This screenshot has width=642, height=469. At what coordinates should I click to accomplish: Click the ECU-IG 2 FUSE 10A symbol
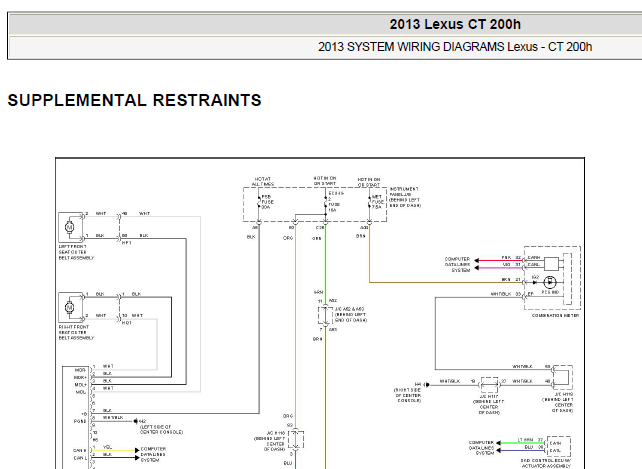pyautogui.click(x=326, y=204)
